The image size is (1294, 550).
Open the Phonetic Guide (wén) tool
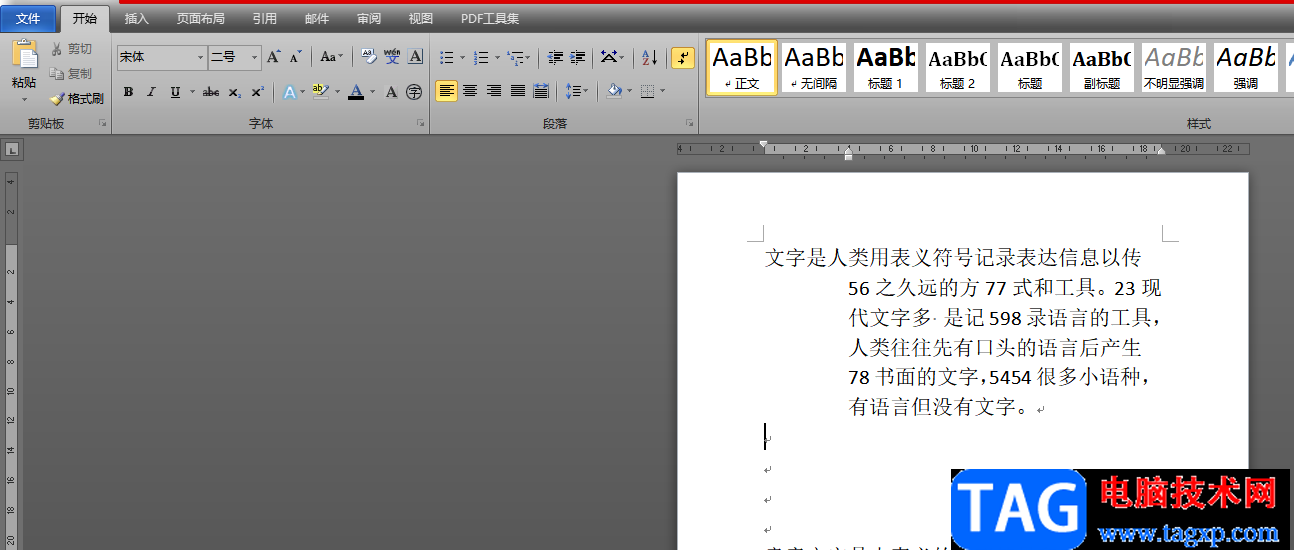click(x=392, y=57)
